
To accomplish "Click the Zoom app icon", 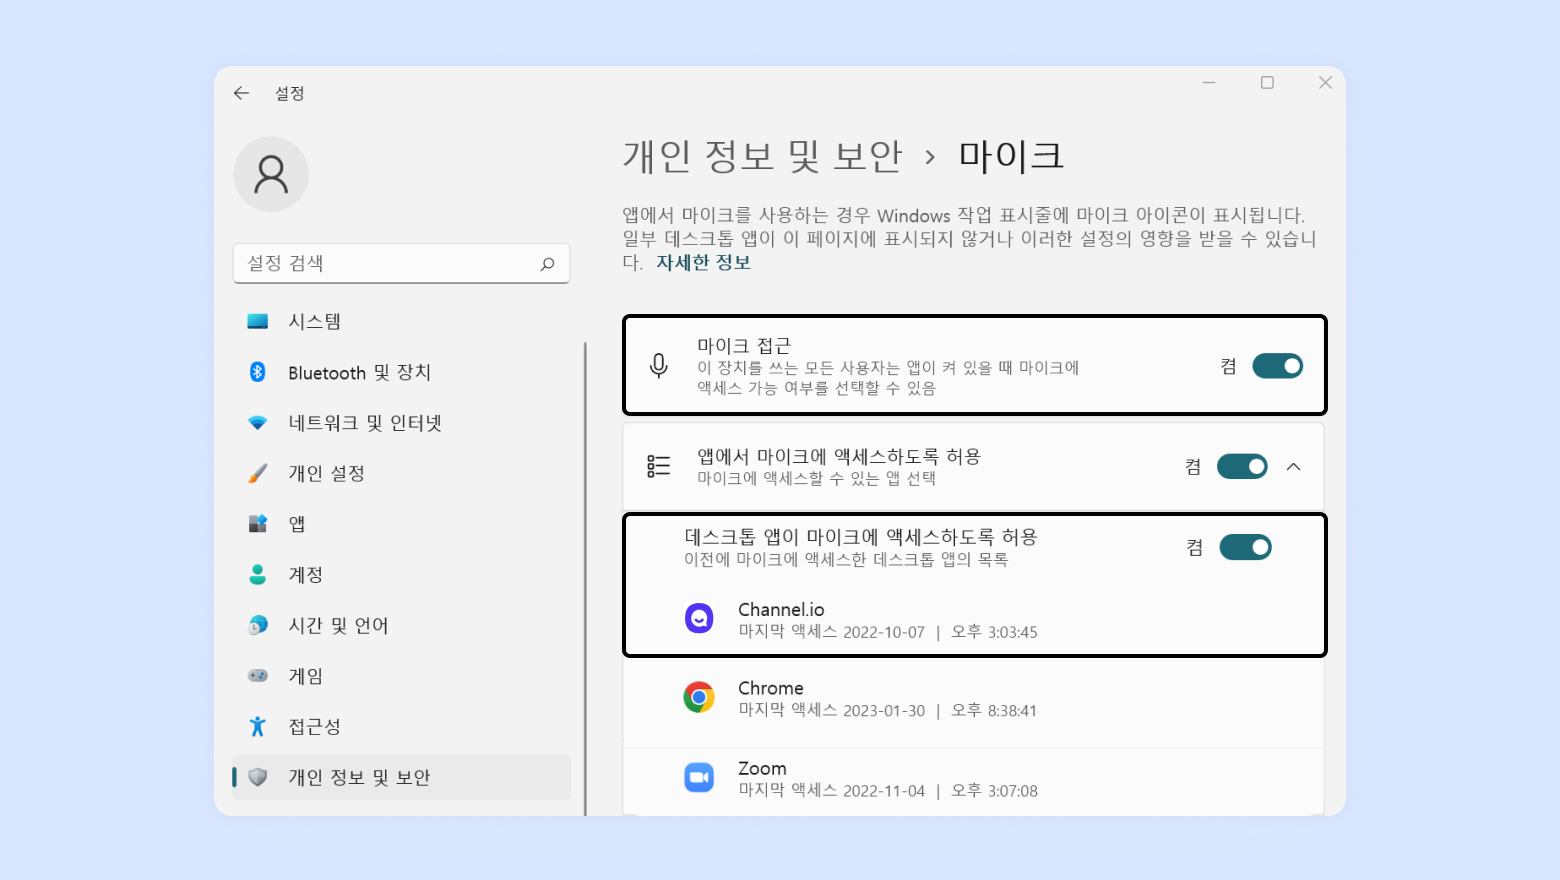I will [x=699, y=777].
